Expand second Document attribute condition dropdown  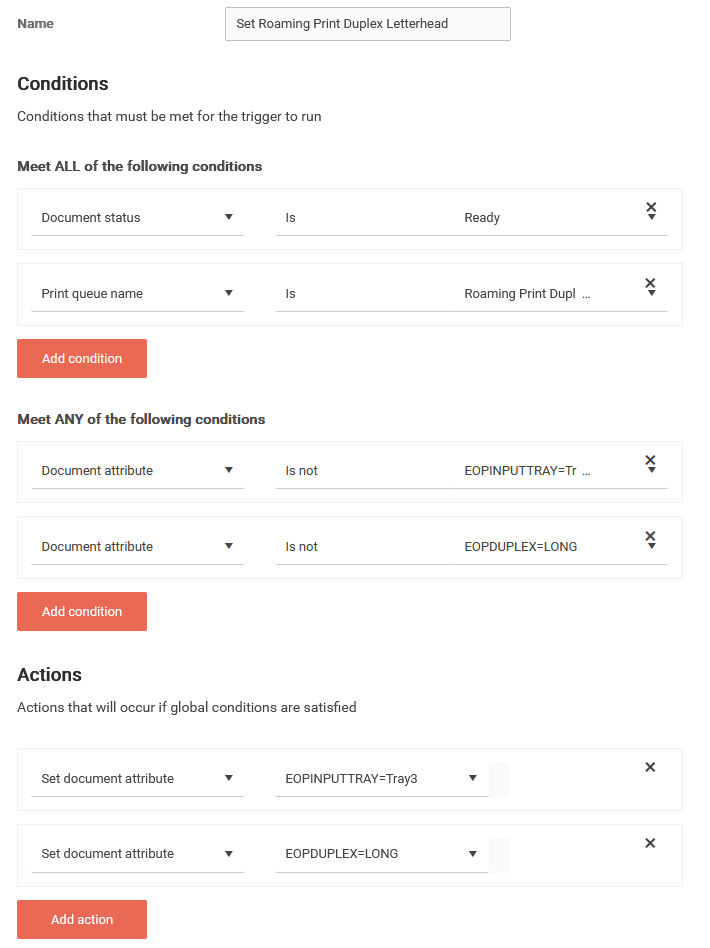[x=137, y=547]
